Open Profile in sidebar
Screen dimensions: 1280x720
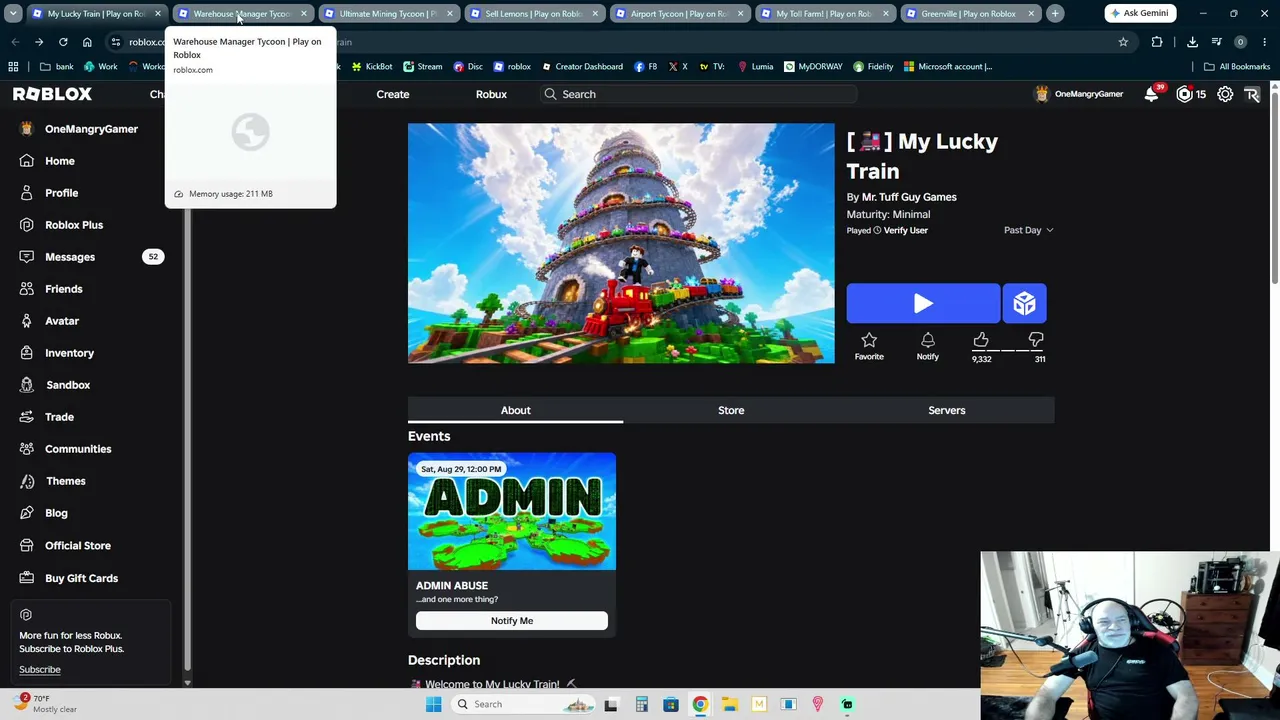61,193
